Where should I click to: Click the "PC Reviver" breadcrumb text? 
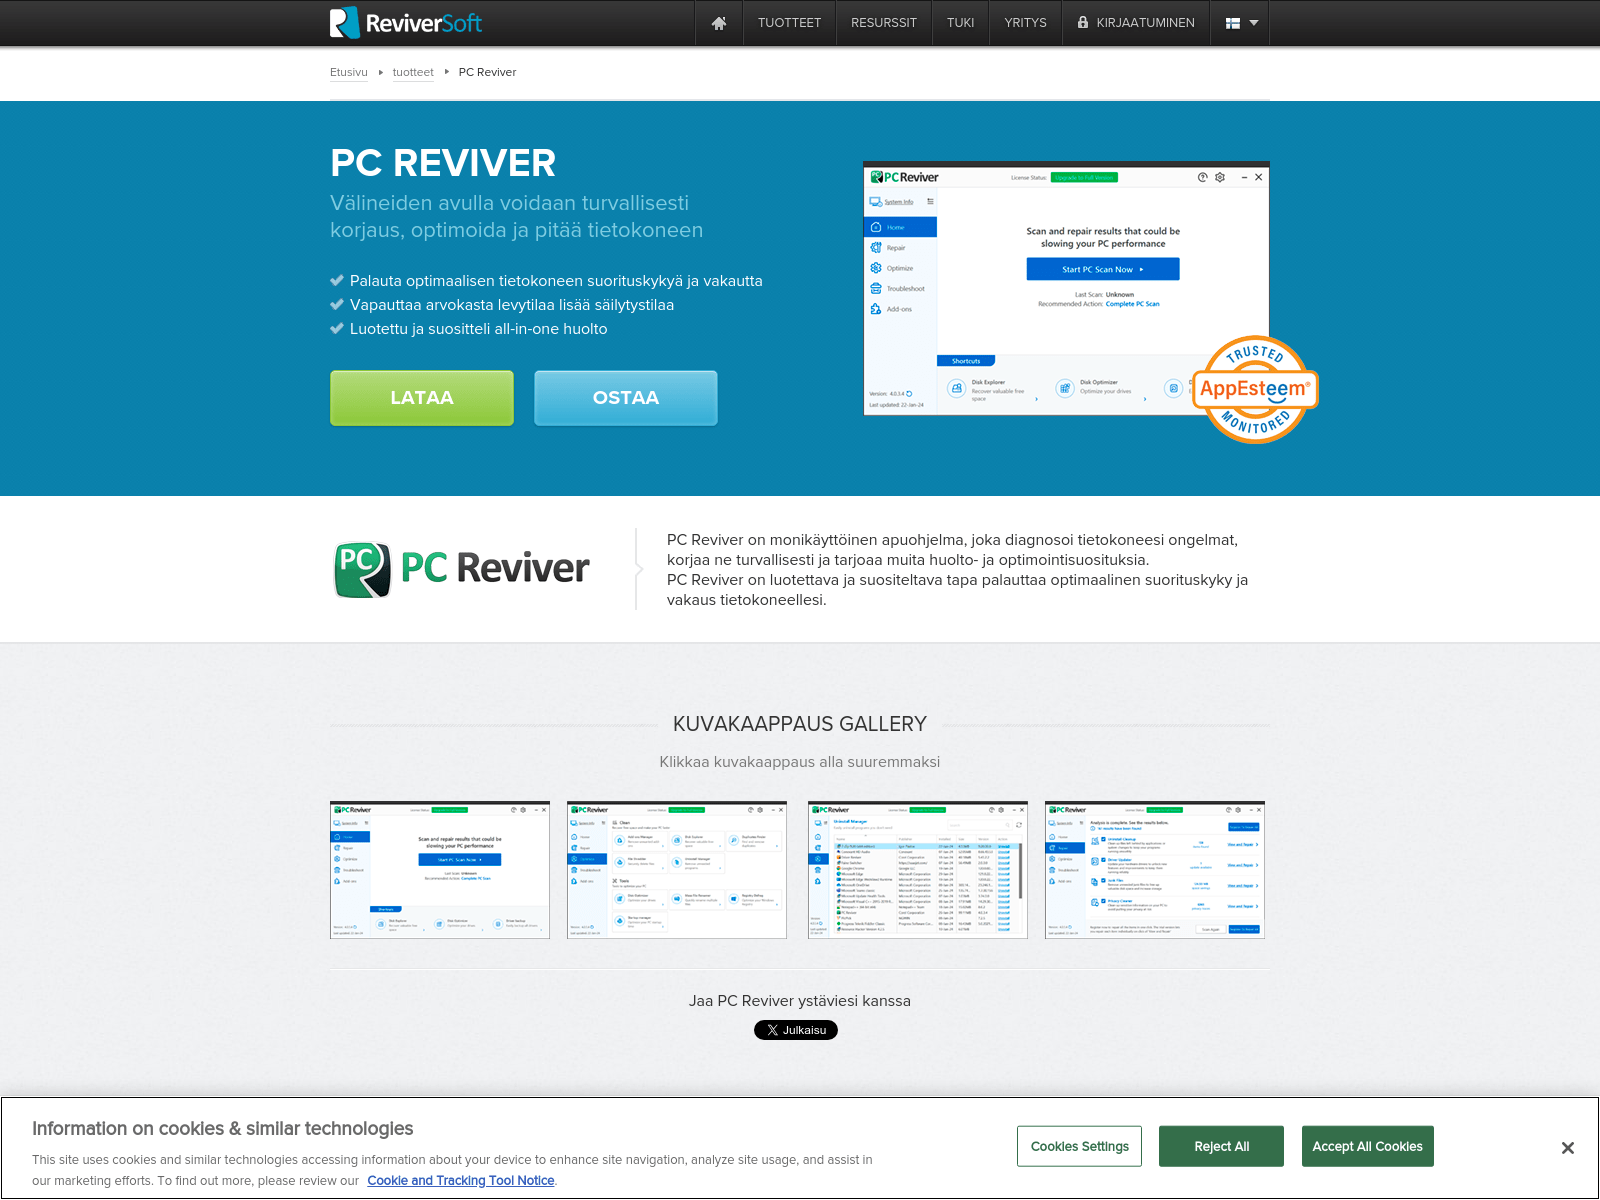click(x=487, y=72)
